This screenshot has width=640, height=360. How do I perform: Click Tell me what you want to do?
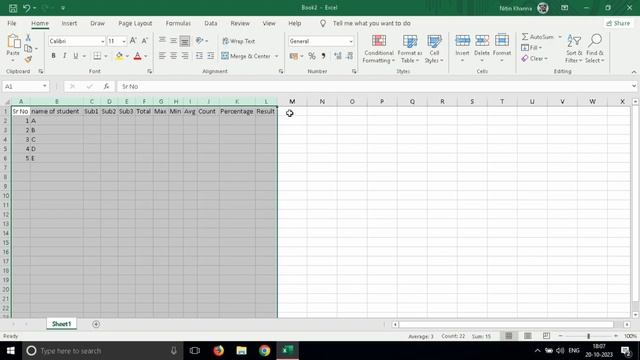[371, 23]
